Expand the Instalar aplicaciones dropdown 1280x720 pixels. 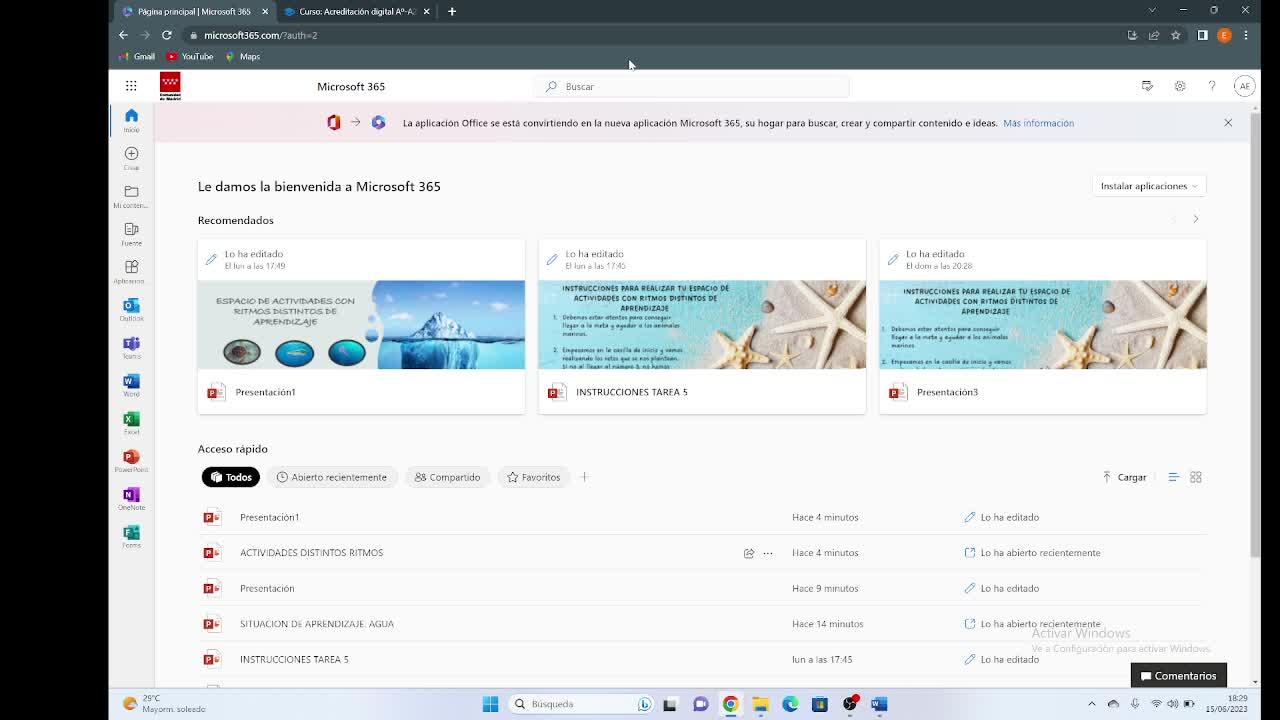pyautogui.click(x=1149, y=186)
